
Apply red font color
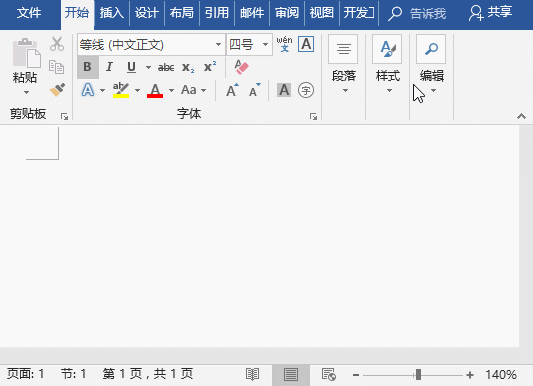(155, 90)
